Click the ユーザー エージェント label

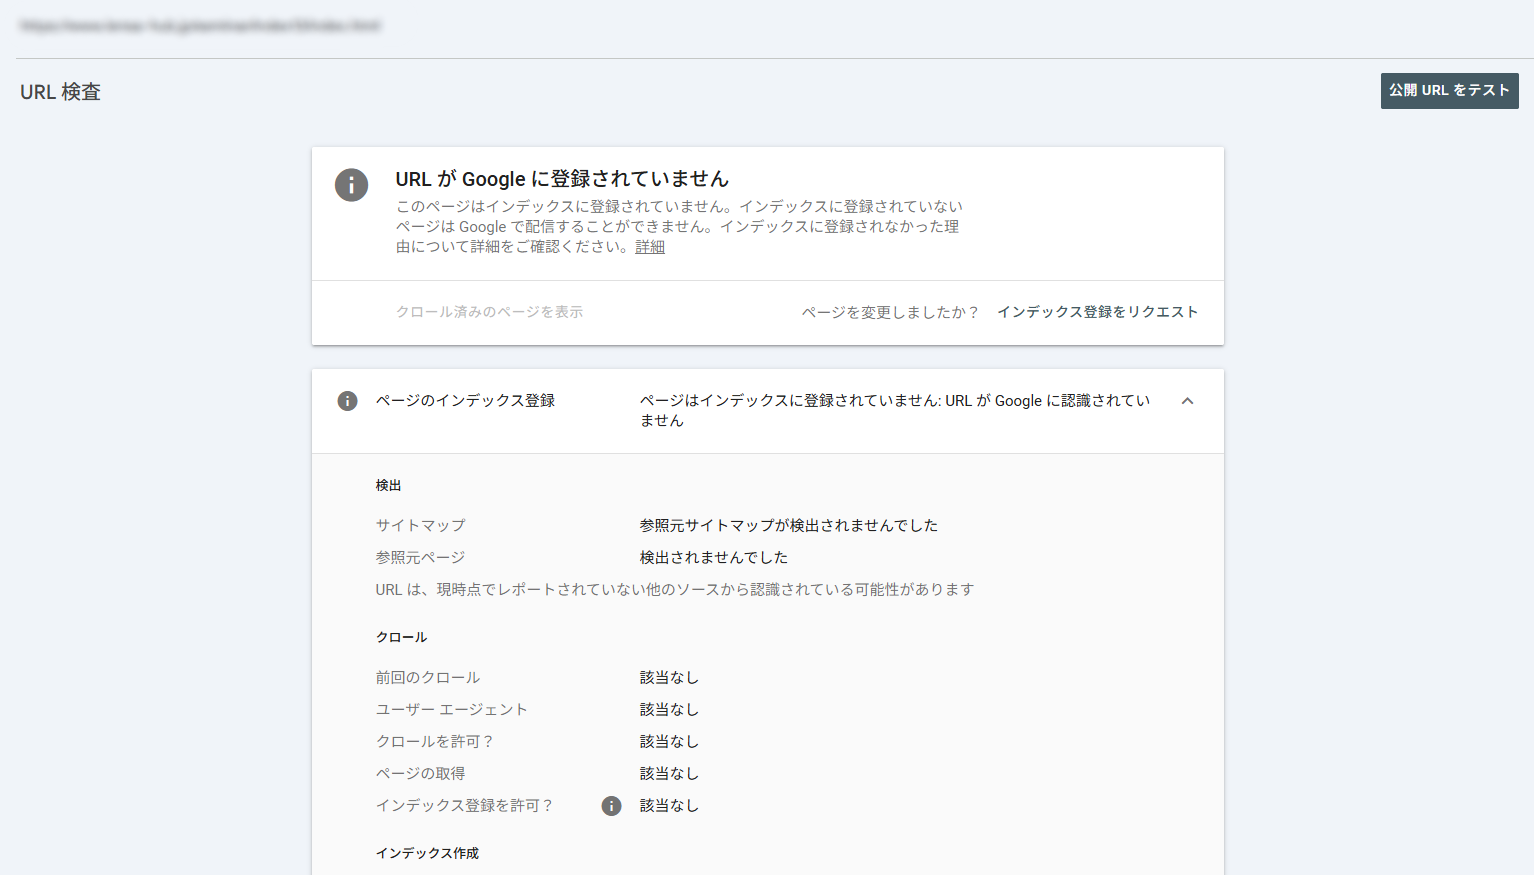pos(451,709)
